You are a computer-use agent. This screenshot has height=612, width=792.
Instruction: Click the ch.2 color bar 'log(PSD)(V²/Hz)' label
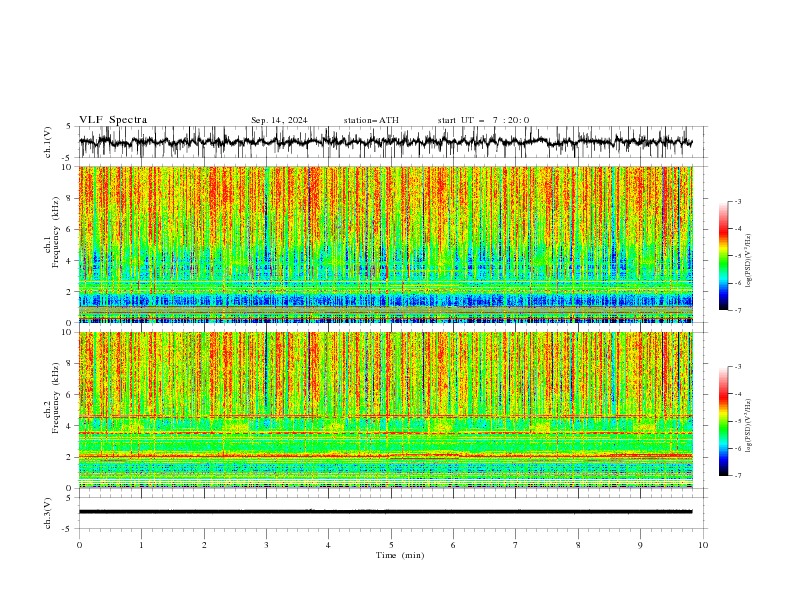click(x=749, y=426)
